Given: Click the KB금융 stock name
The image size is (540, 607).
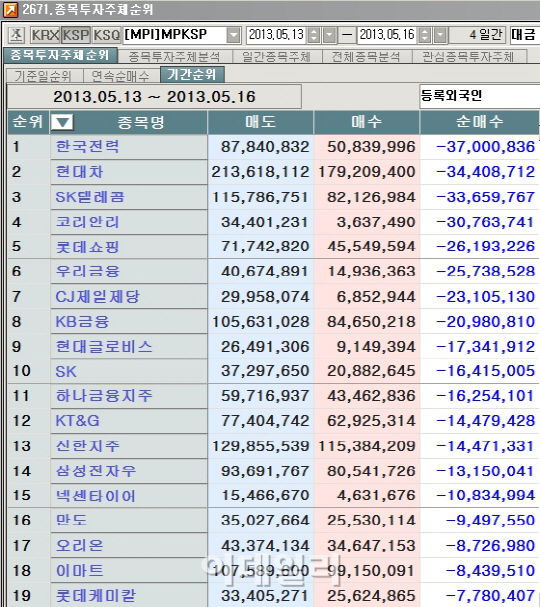Looking at the screenshot, I should (x=82, y=321).
